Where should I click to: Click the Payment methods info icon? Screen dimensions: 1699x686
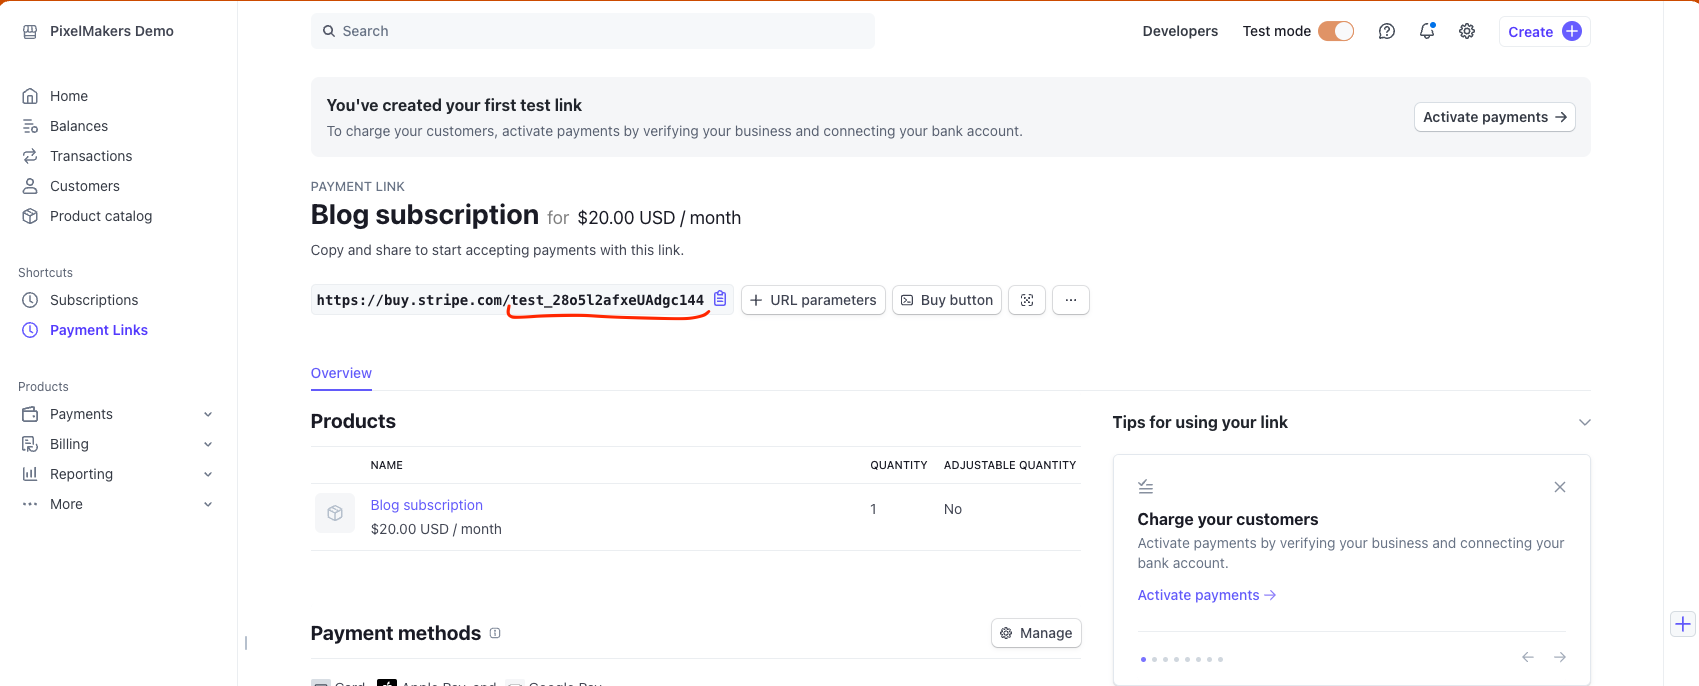click(495, 633)
